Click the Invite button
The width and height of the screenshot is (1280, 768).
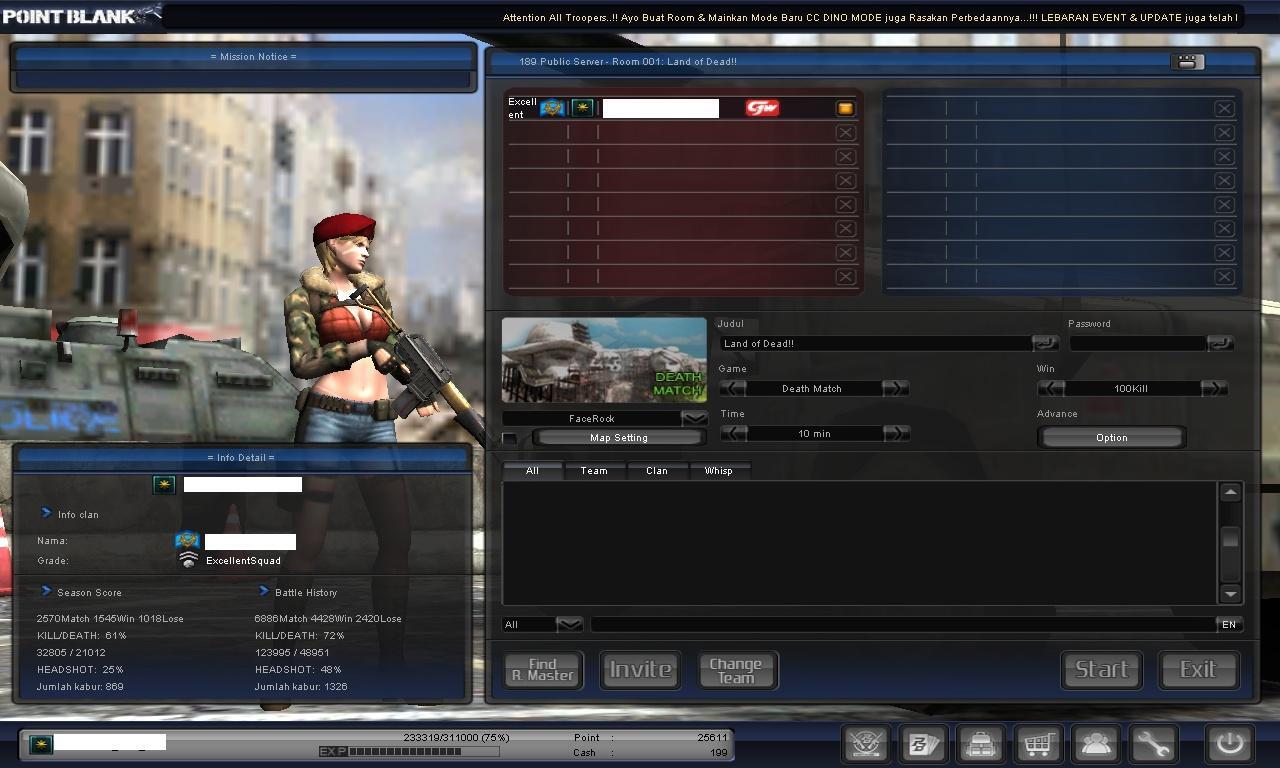[640, 669]
